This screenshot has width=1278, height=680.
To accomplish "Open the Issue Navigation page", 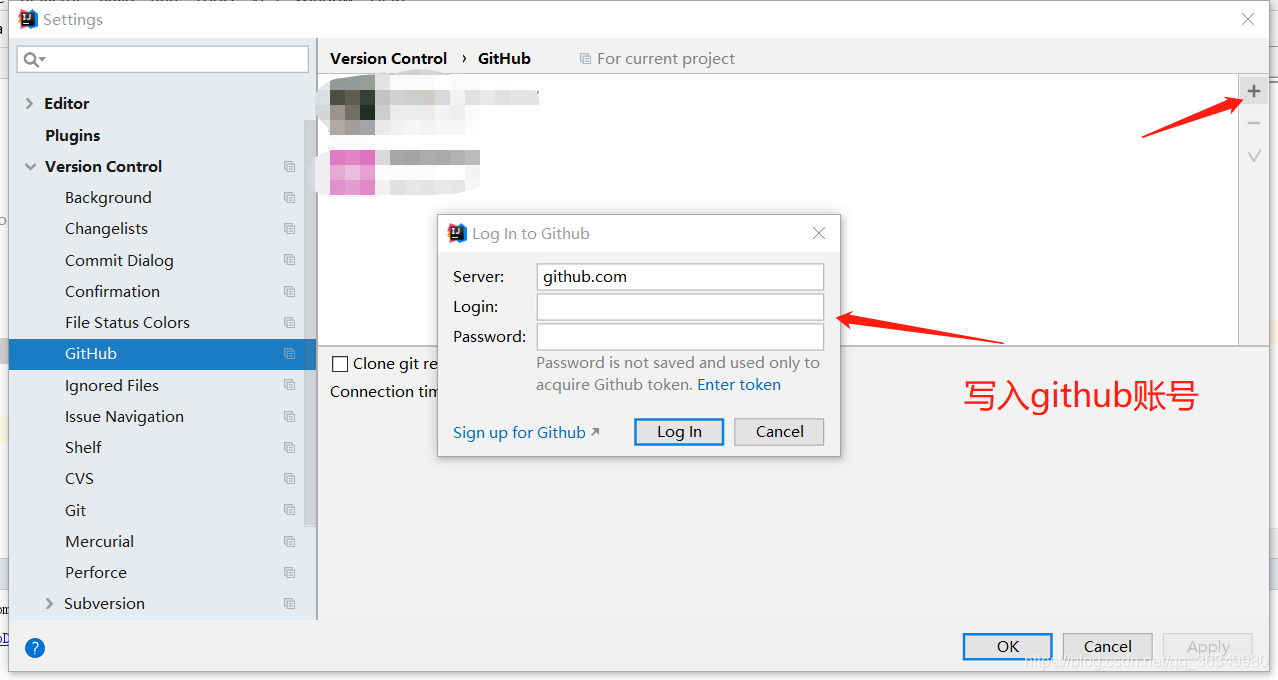I will coord(124,417).
